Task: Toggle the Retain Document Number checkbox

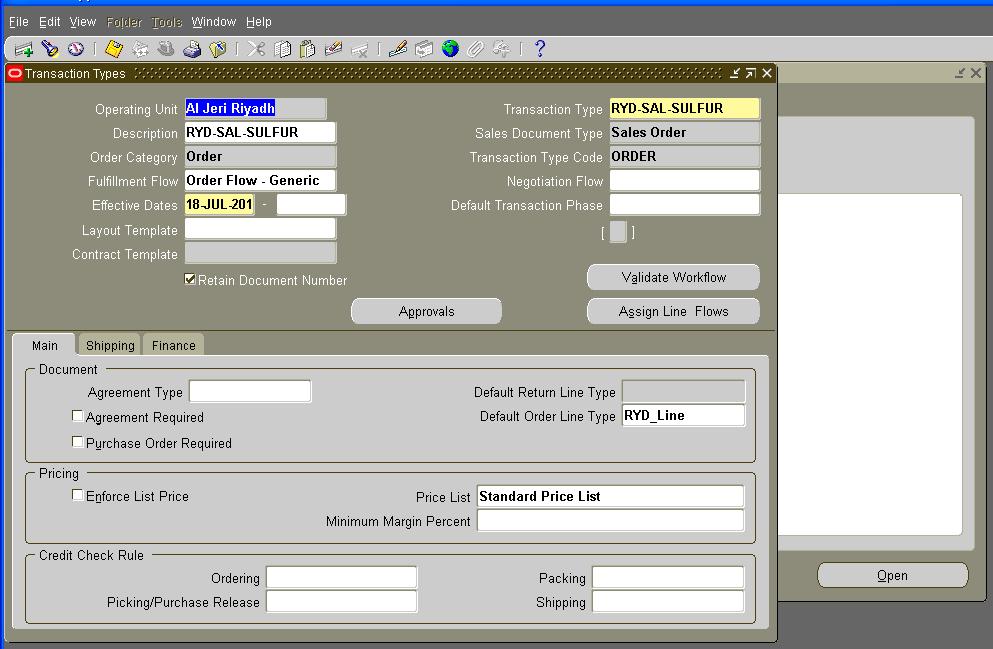Action: click(x=189, y=280)
